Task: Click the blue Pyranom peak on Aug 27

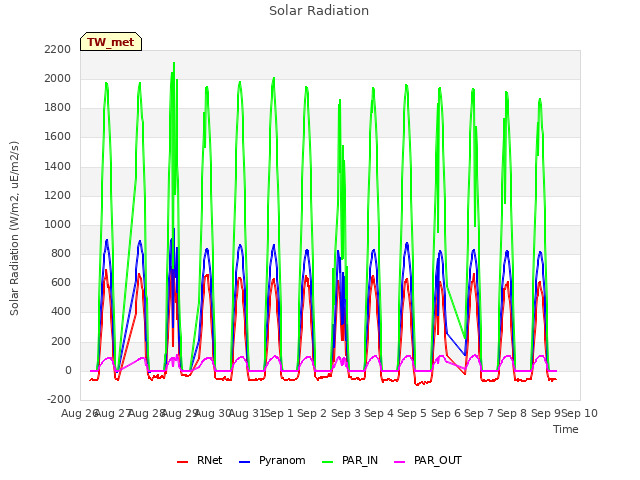Action: (x=107, y=240)
